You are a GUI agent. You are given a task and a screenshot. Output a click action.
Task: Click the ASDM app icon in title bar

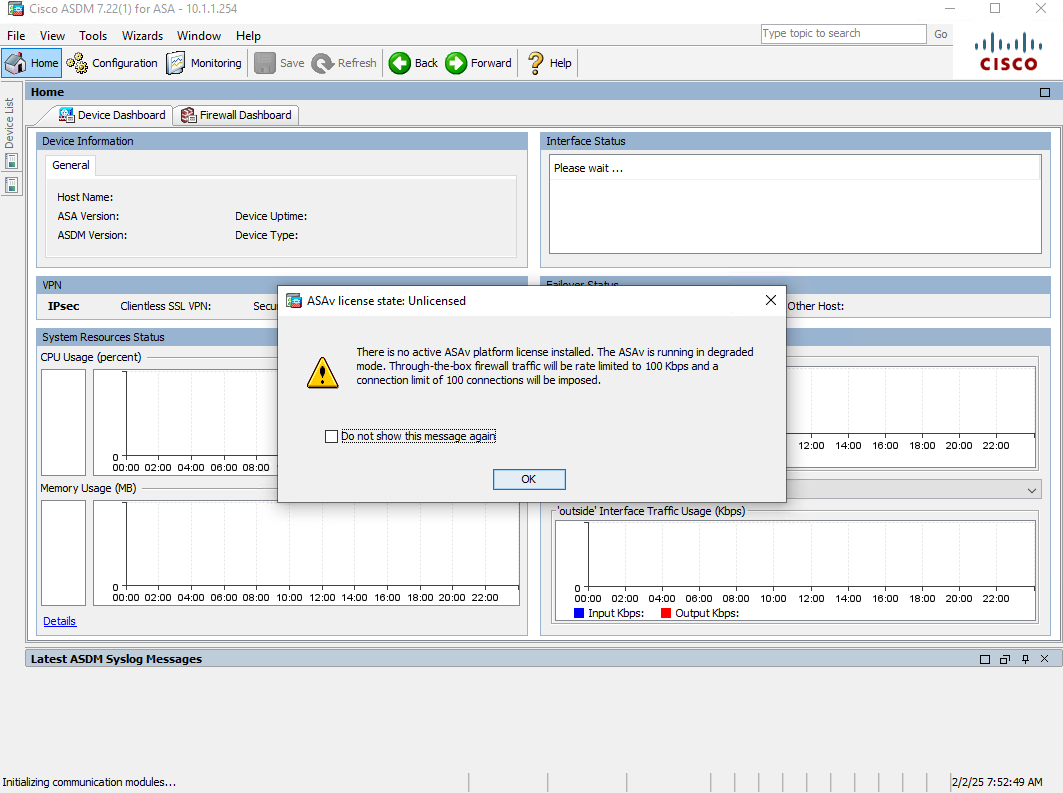coord(16,9)
